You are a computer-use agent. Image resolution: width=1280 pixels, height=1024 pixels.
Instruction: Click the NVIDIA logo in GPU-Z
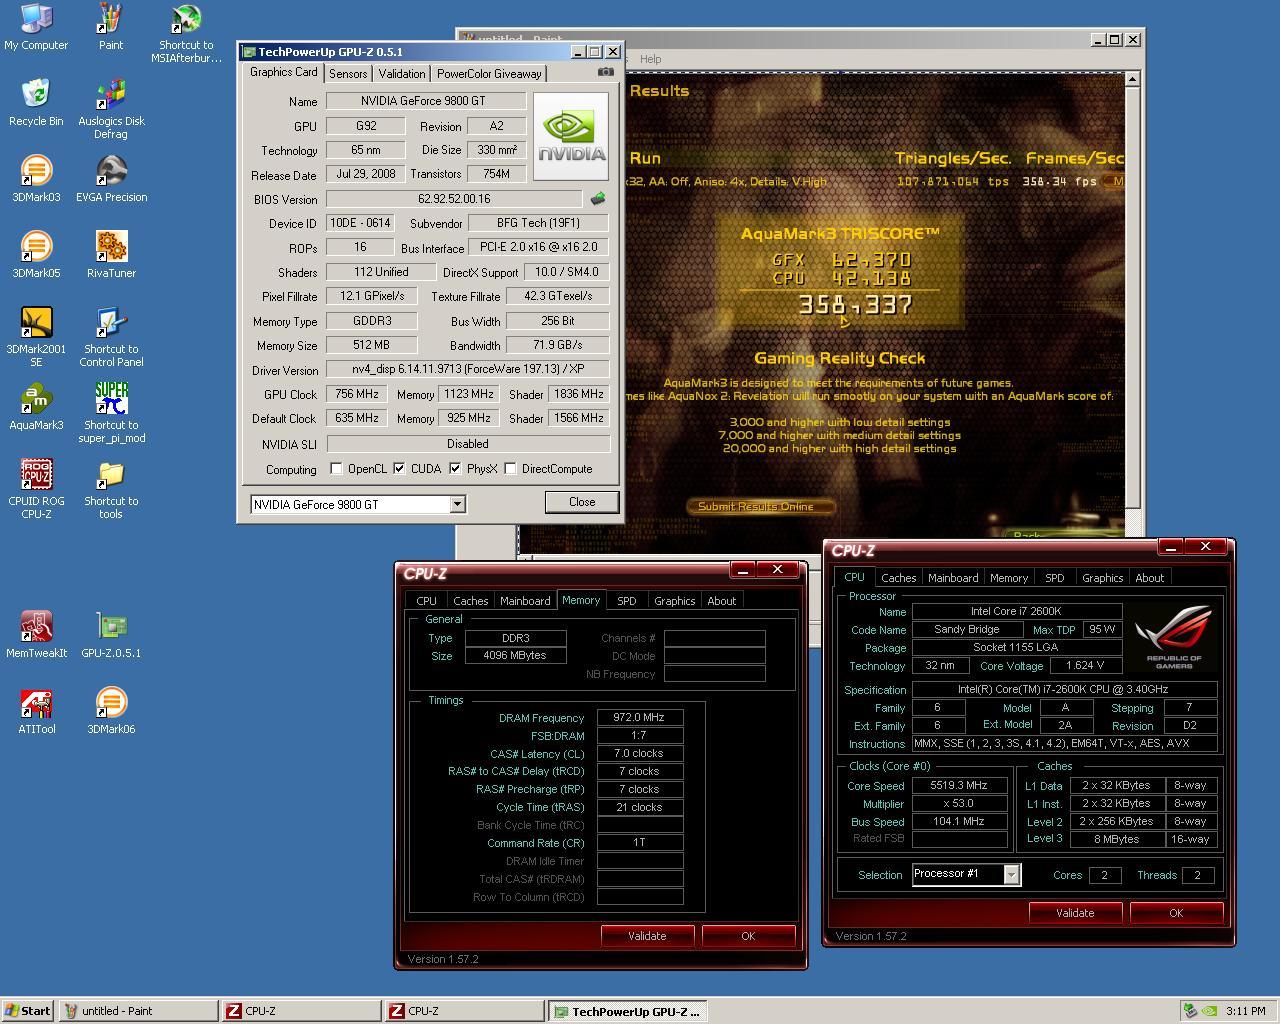point(571,137)
